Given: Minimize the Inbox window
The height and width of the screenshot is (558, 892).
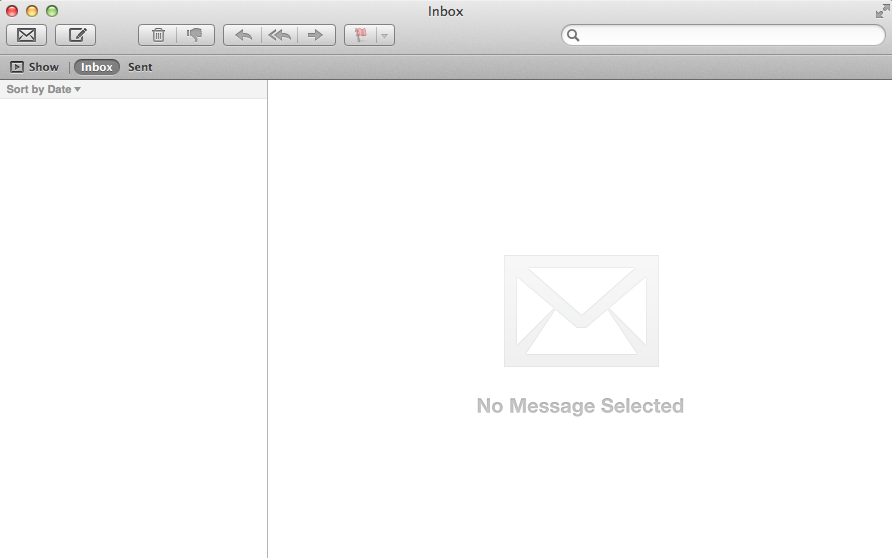Looking at the screenshot, I should tap(32, 11).
